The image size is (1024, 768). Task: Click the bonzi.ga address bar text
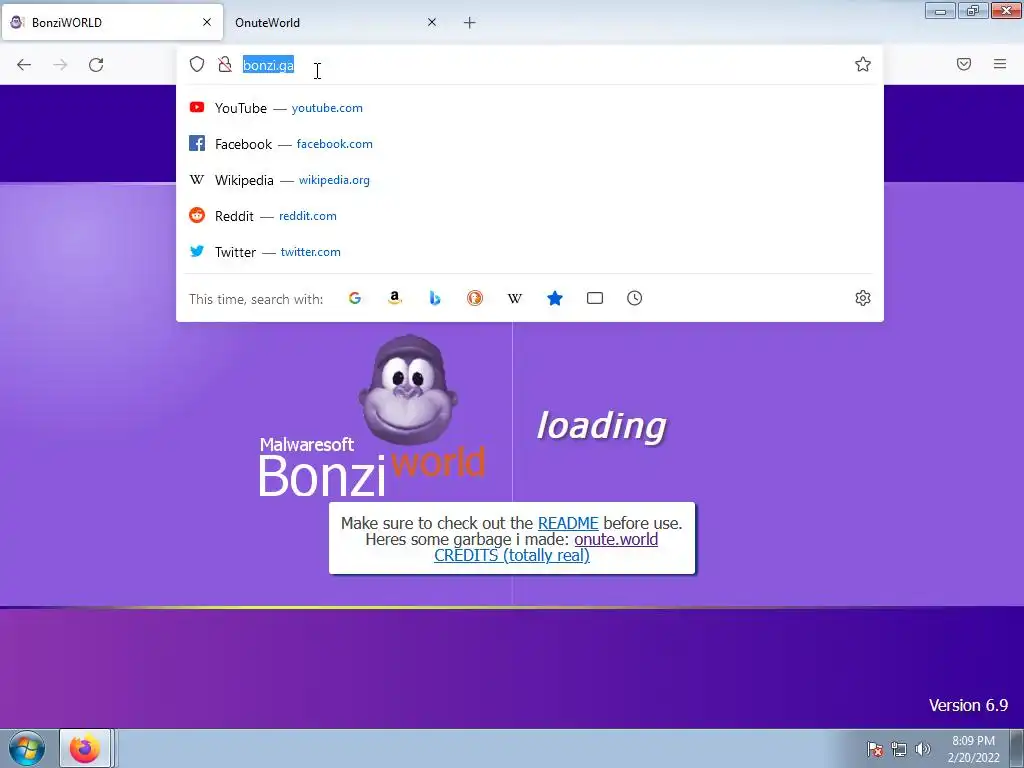coord(268,65)
